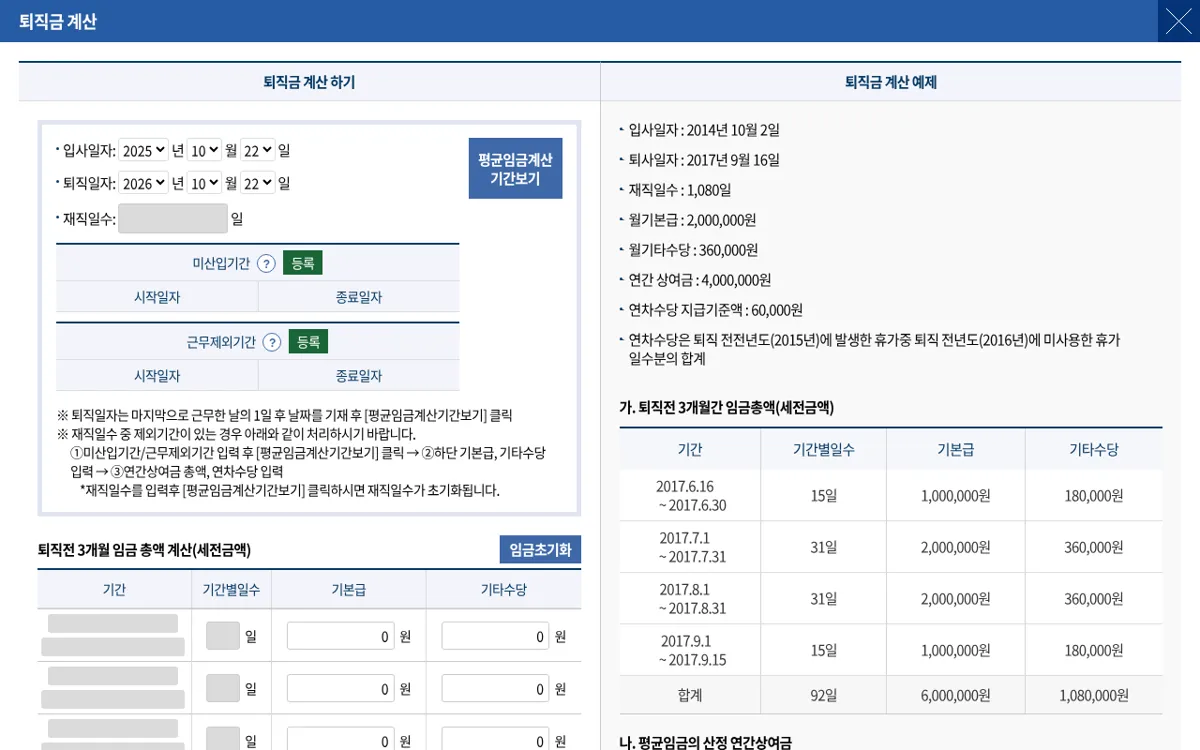The width and height of the screenshot is (1200, 750).
Task: Click 기간별일수 header in example table
Action: coord(824,449)
